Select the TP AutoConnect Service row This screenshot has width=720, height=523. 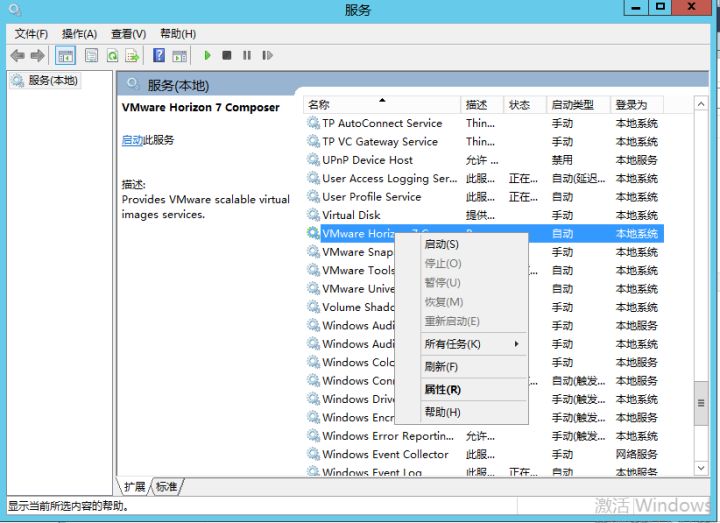click(x=484, y=123)
